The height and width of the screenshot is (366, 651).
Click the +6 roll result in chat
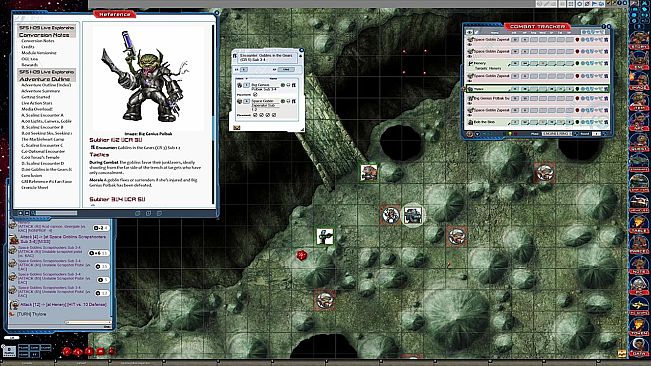click(x=99, y=253)
